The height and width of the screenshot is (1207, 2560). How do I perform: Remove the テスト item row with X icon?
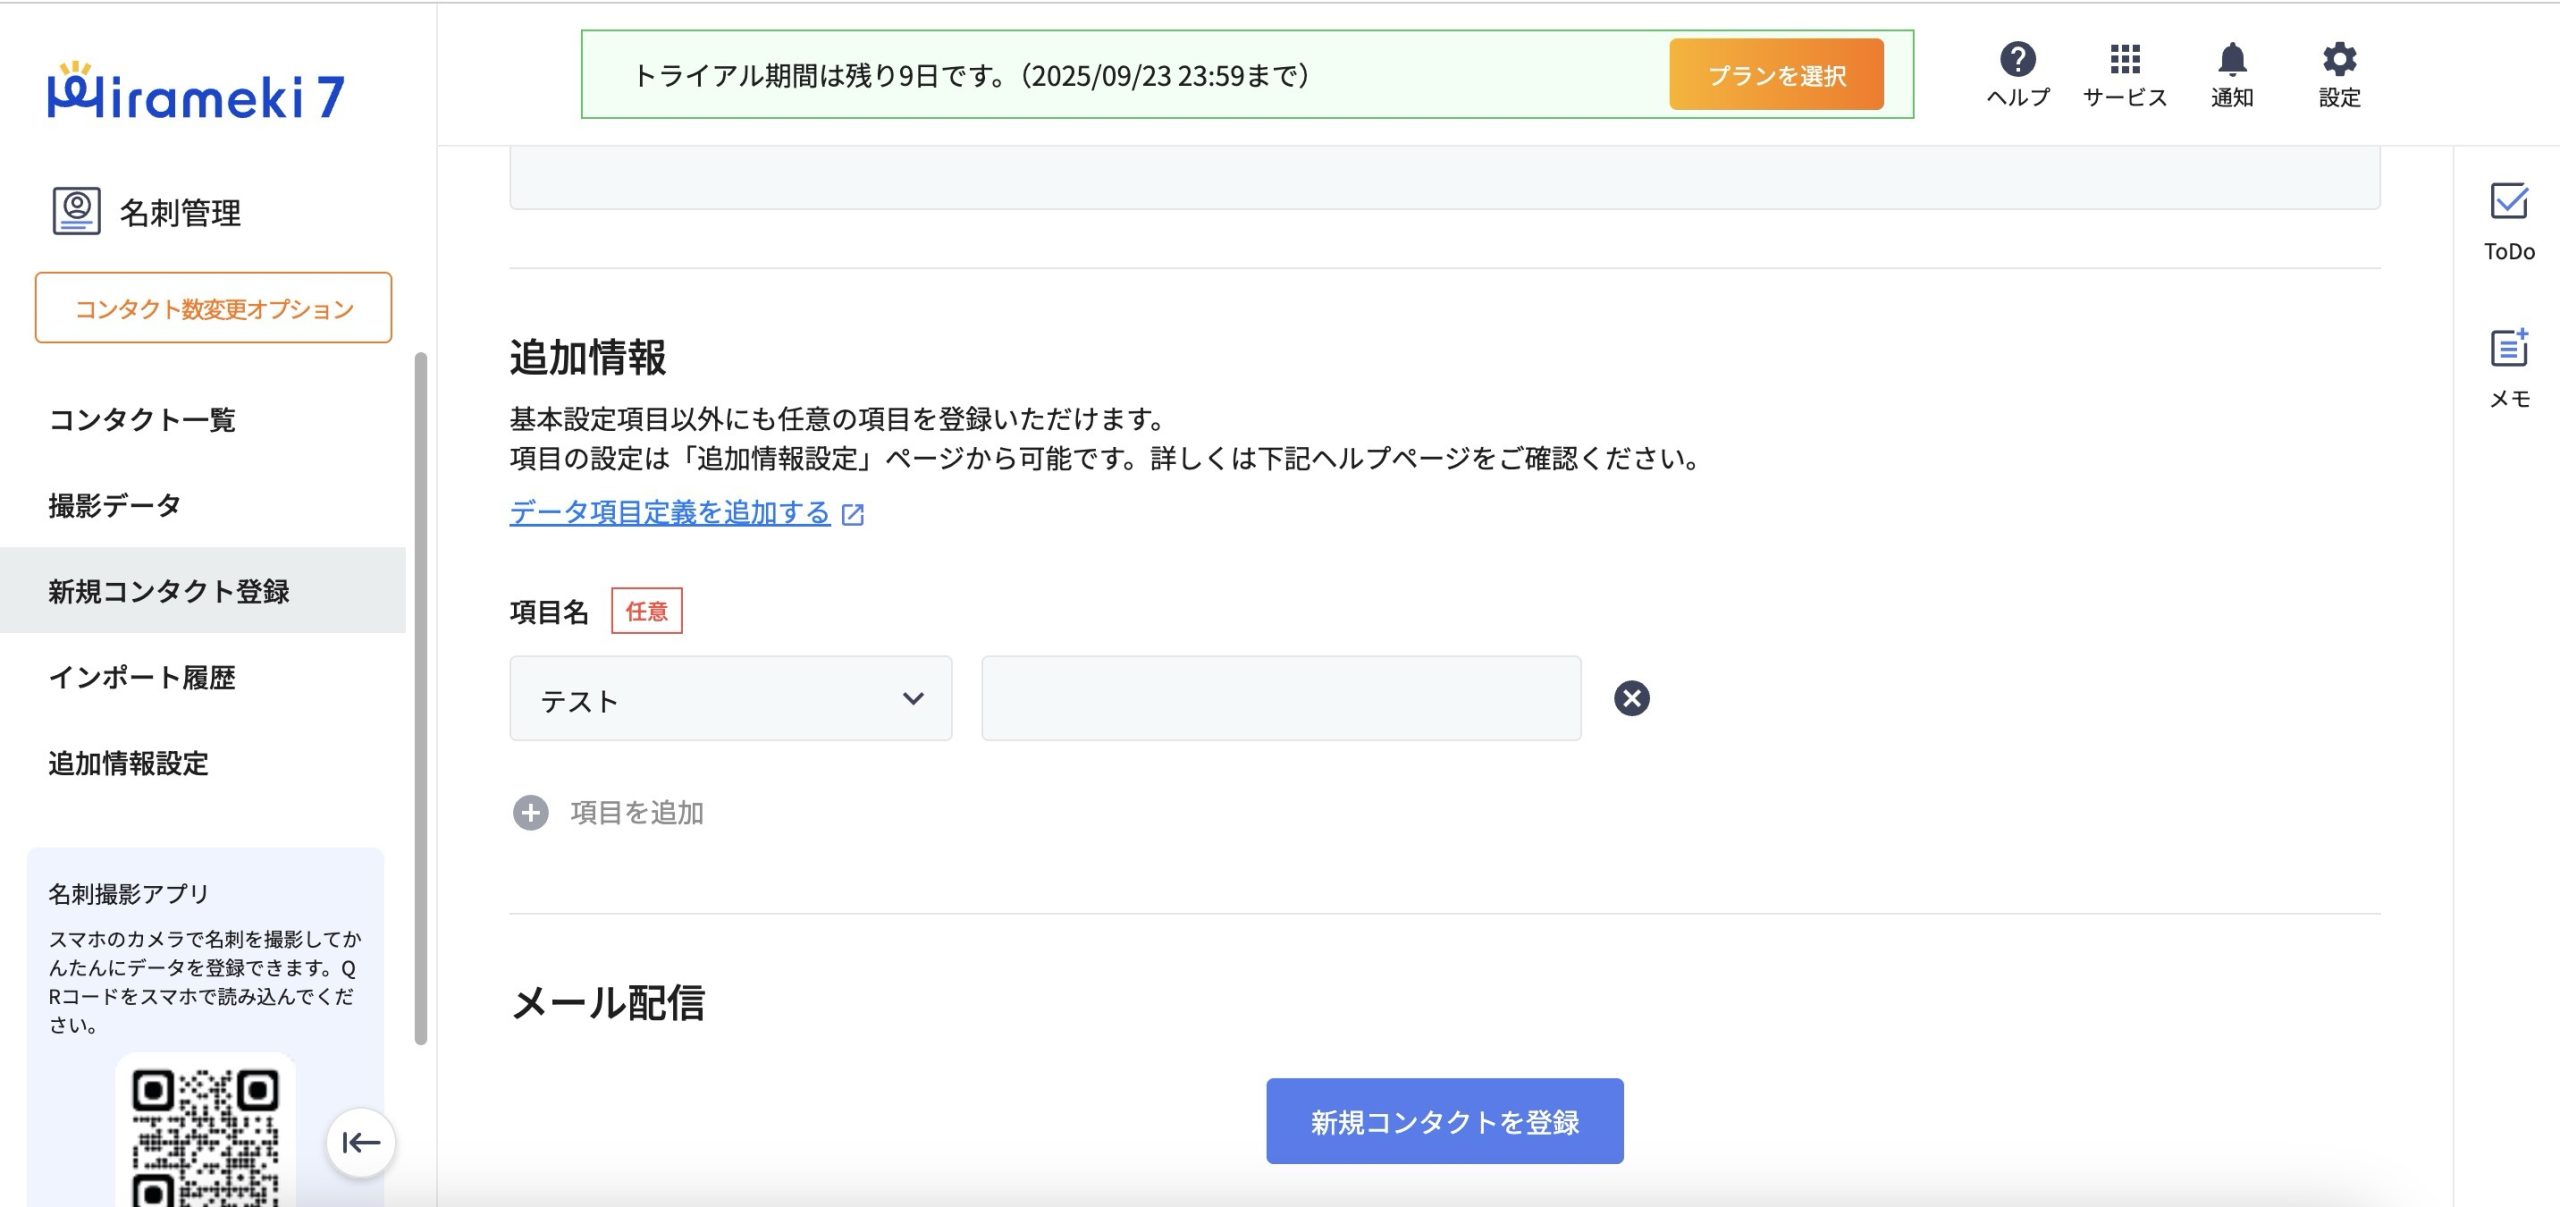coord(1631,698)
